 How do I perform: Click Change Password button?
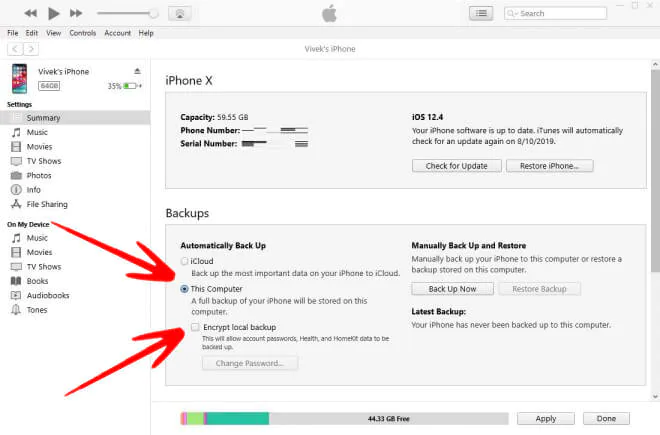pos(250,363)
